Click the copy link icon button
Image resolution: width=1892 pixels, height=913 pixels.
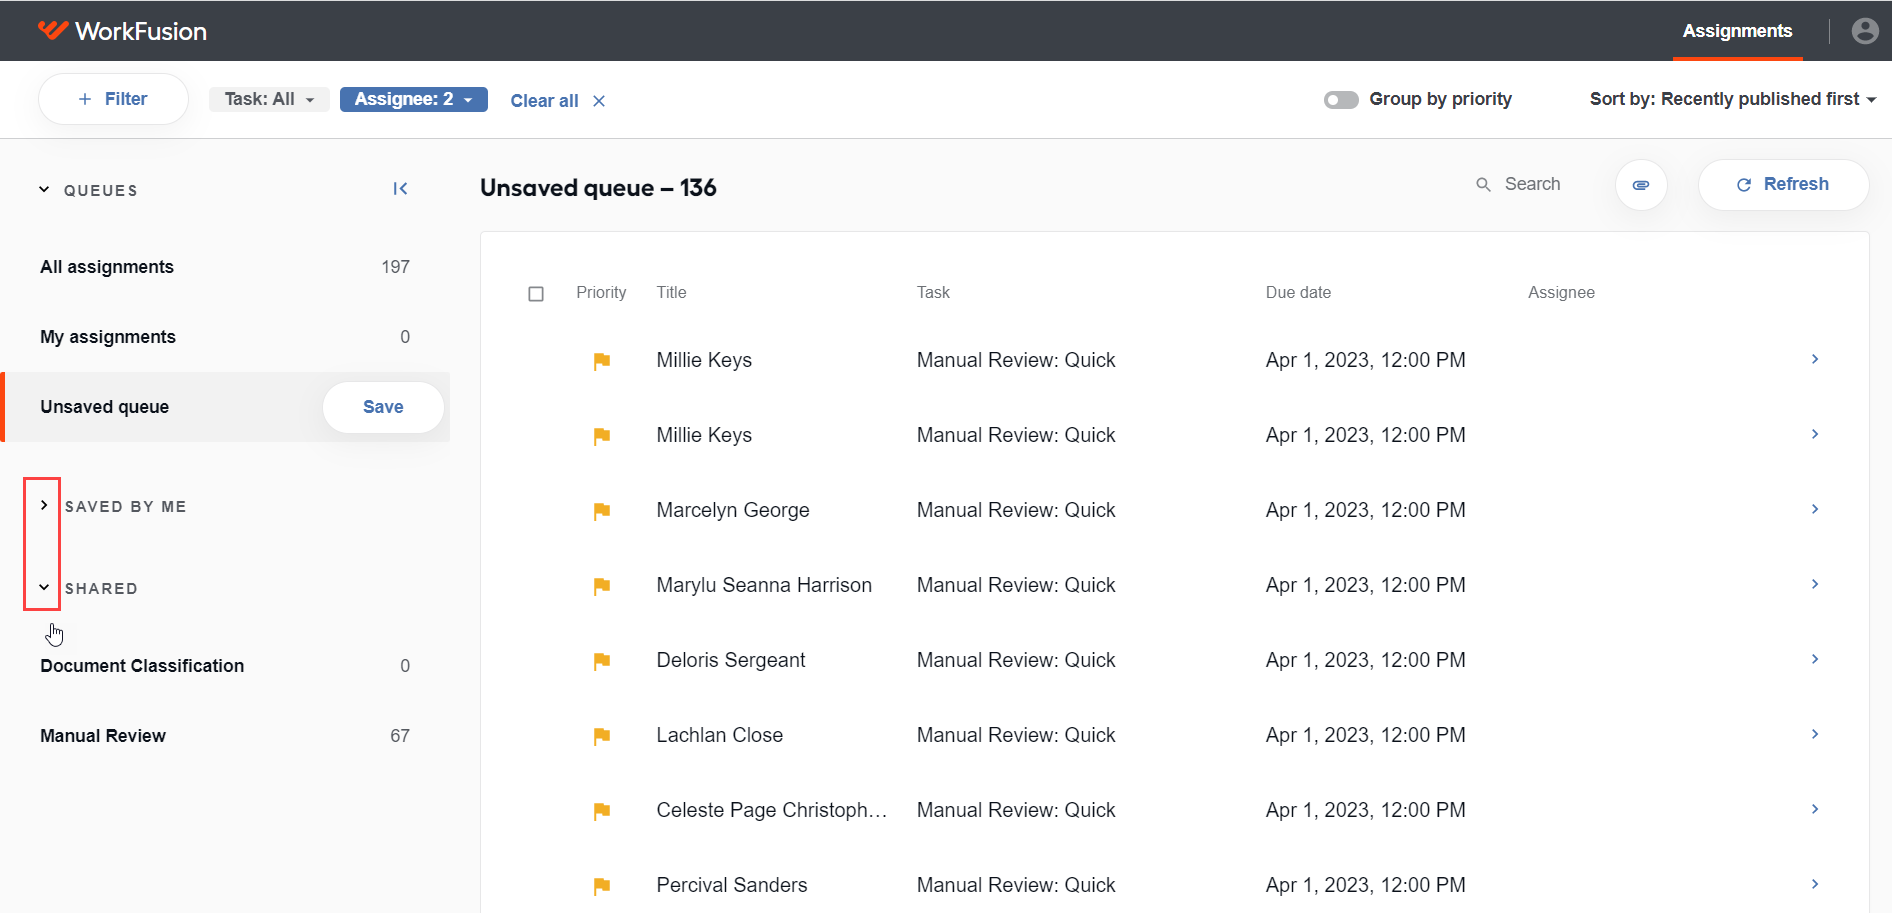pos(1641,185)
